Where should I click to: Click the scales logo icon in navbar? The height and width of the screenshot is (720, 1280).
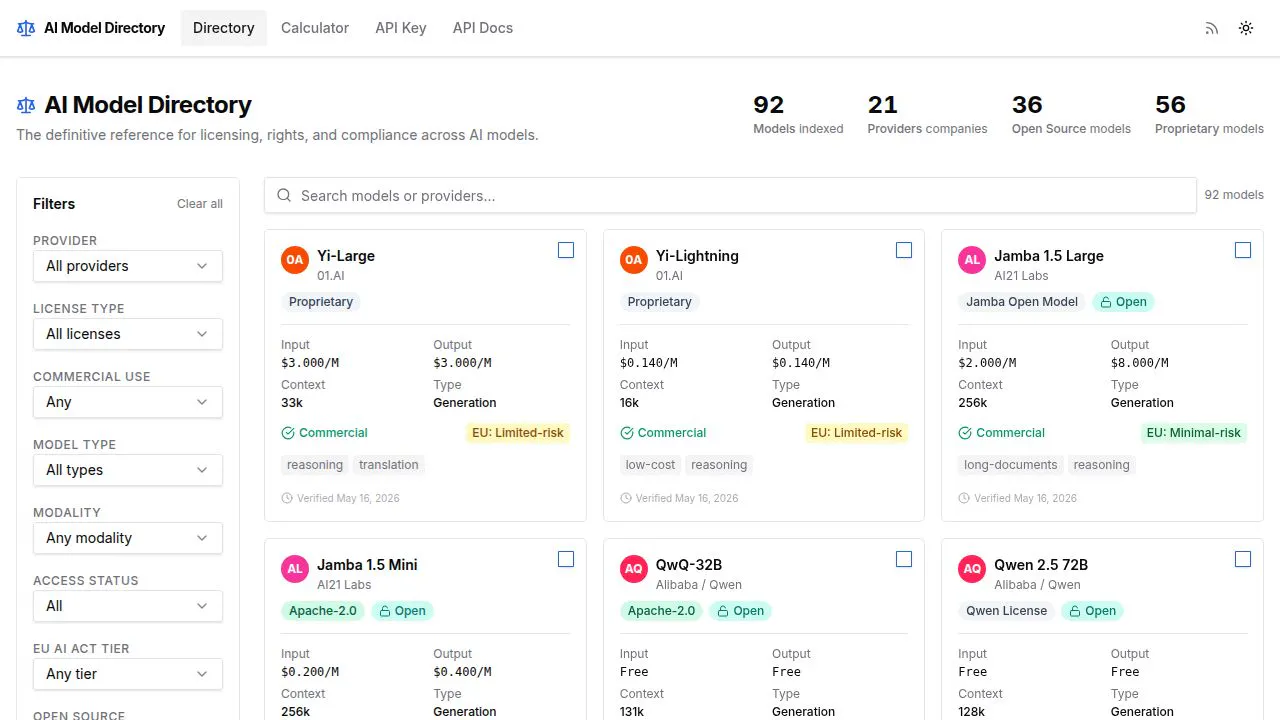click(x=26, y=28)
